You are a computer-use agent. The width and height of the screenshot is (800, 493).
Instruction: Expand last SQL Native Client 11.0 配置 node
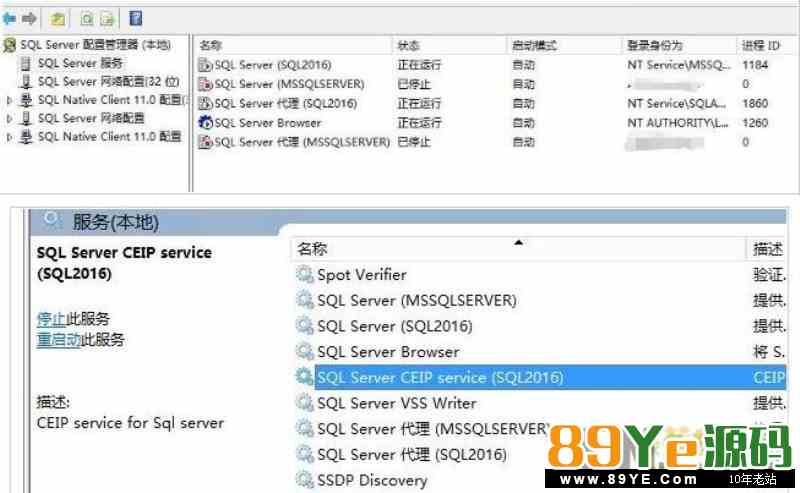tap(9, 137)
